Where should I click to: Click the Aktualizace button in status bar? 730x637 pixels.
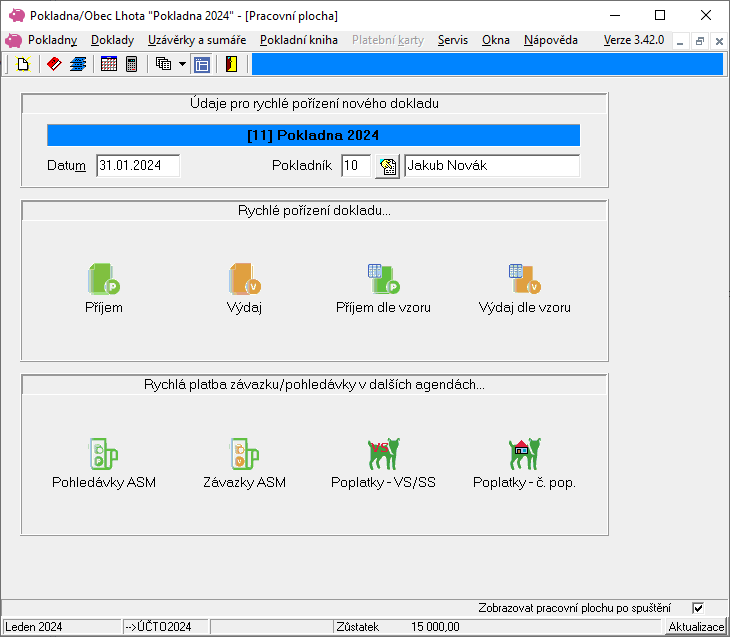[696, 627]
